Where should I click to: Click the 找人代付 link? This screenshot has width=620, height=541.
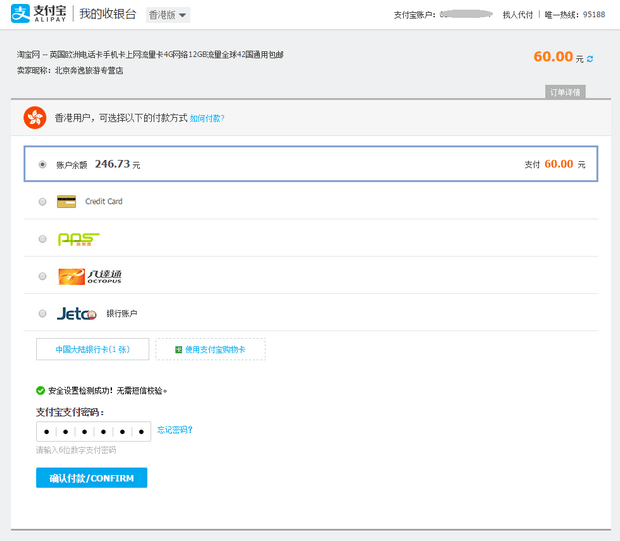coord(518,15)
